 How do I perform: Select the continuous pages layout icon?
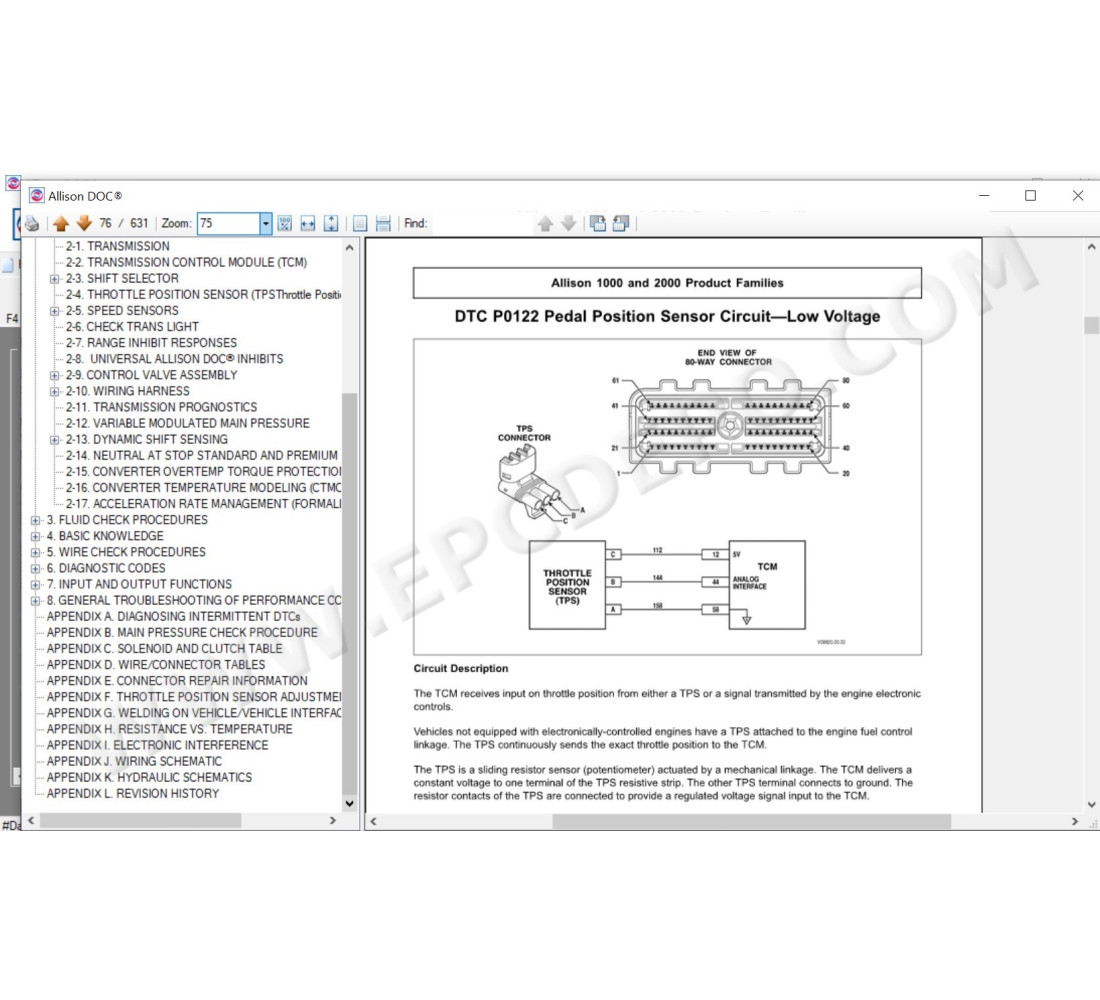[383, 224]
